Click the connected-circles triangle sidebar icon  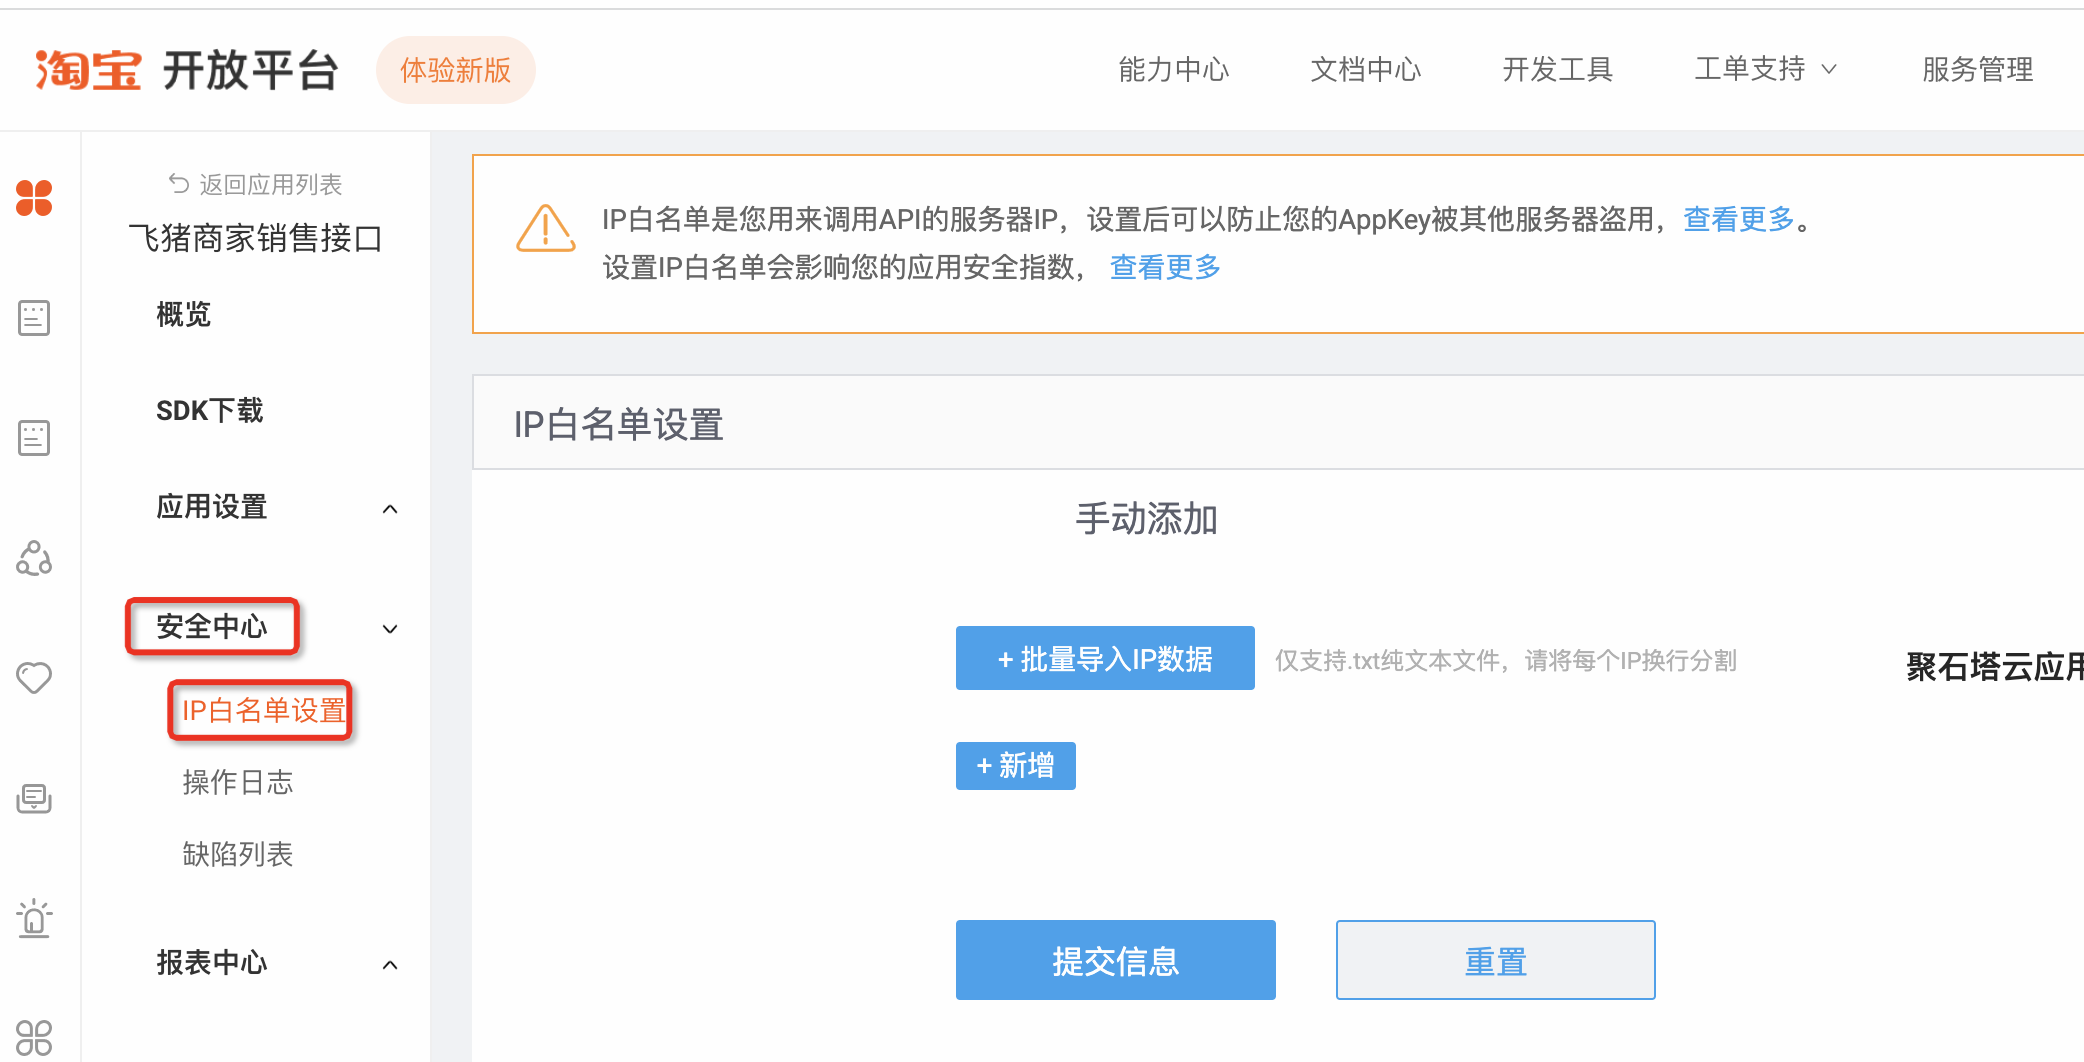pos(34,558)
